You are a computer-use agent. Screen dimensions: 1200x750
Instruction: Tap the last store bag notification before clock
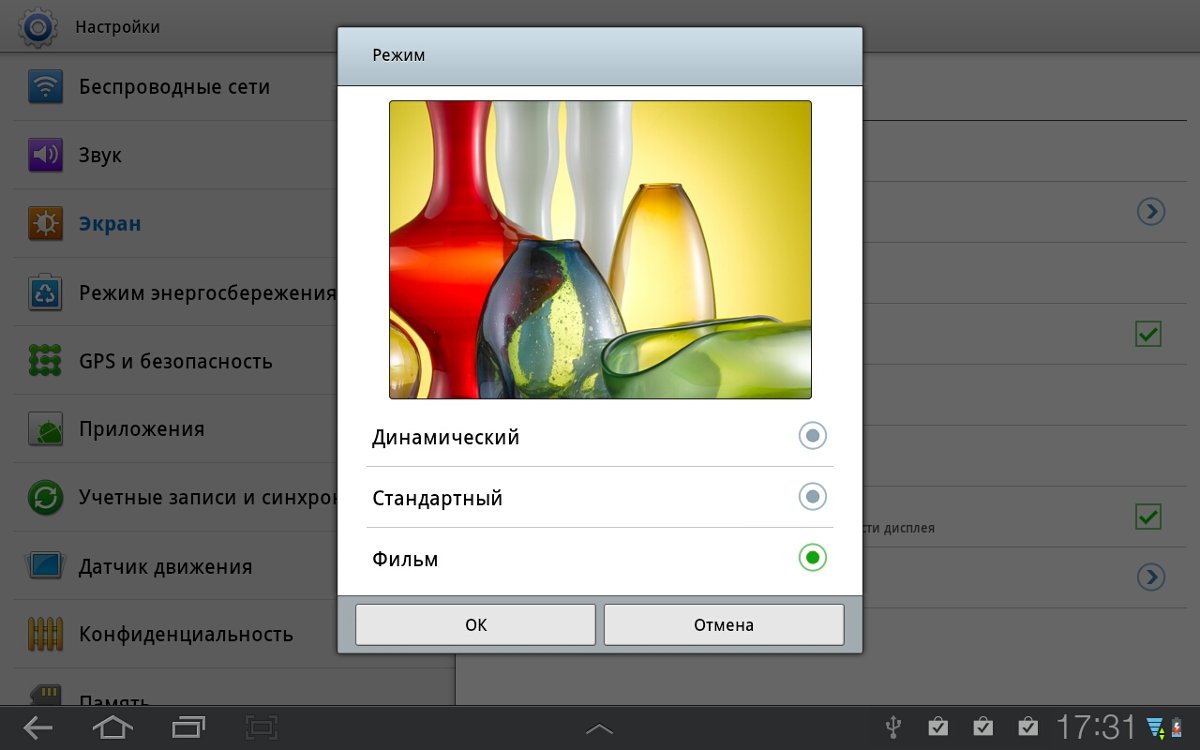(1027, 727)
